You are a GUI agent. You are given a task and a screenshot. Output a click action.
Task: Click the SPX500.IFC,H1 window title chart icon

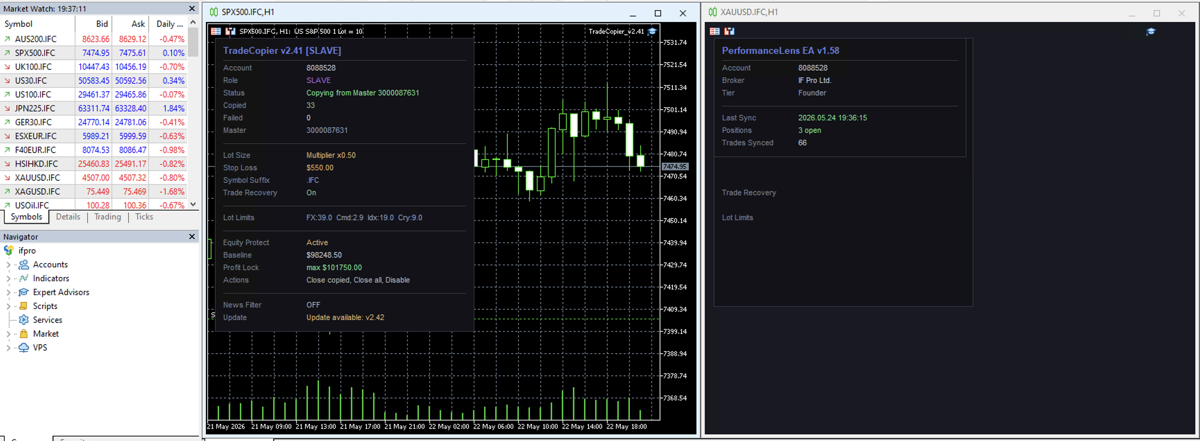point(213,12)
